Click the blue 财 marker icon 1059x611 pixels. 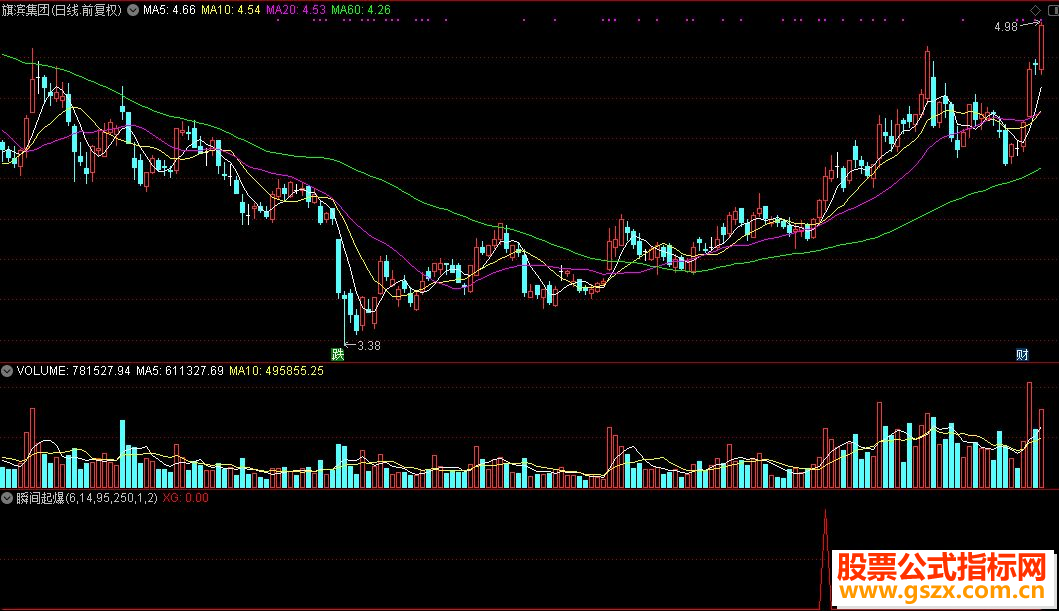1022,354
